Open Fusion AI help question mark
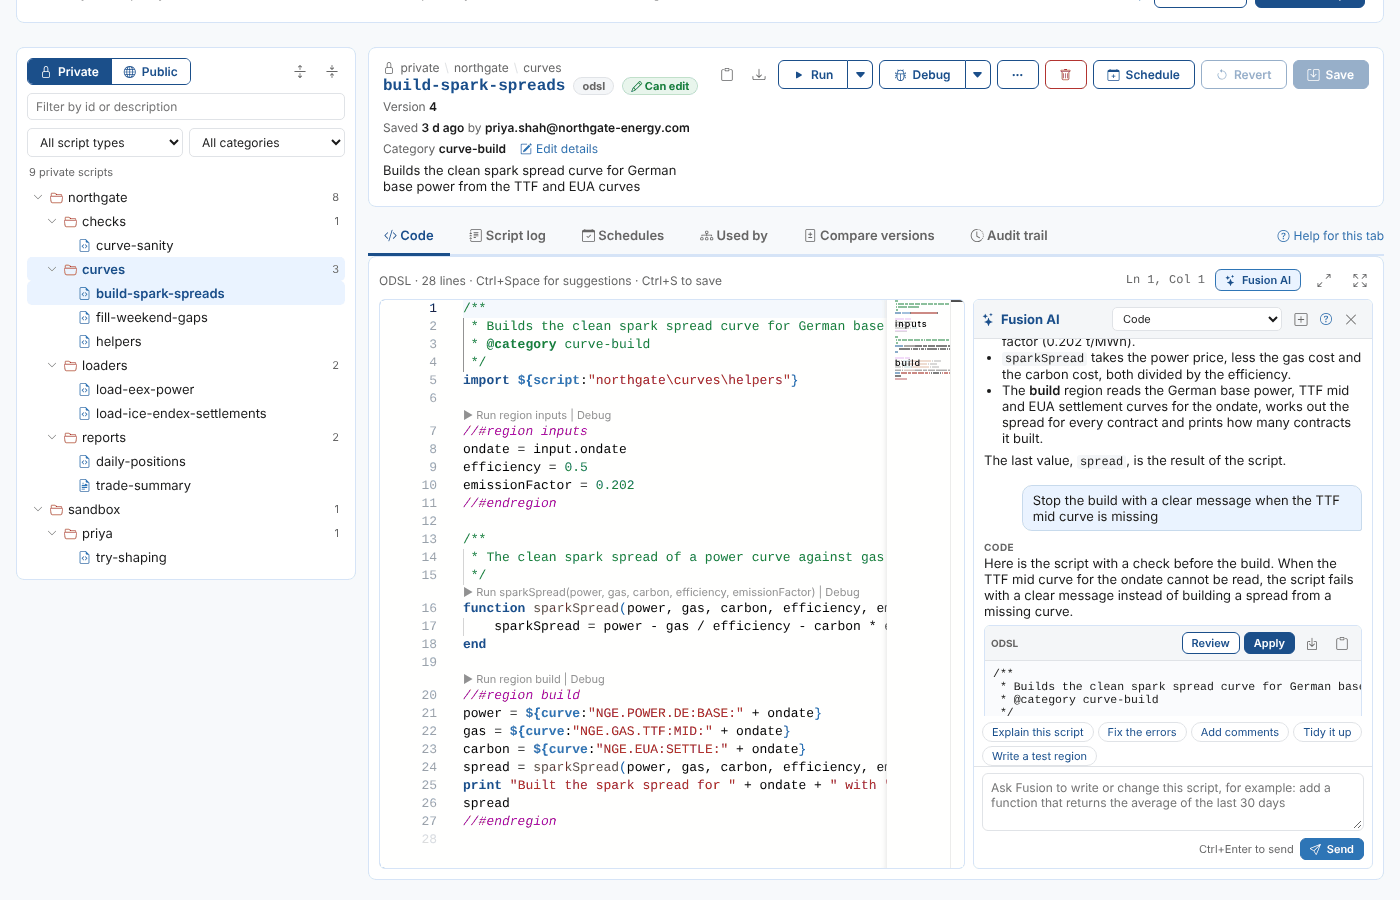 coord(1326,320)
